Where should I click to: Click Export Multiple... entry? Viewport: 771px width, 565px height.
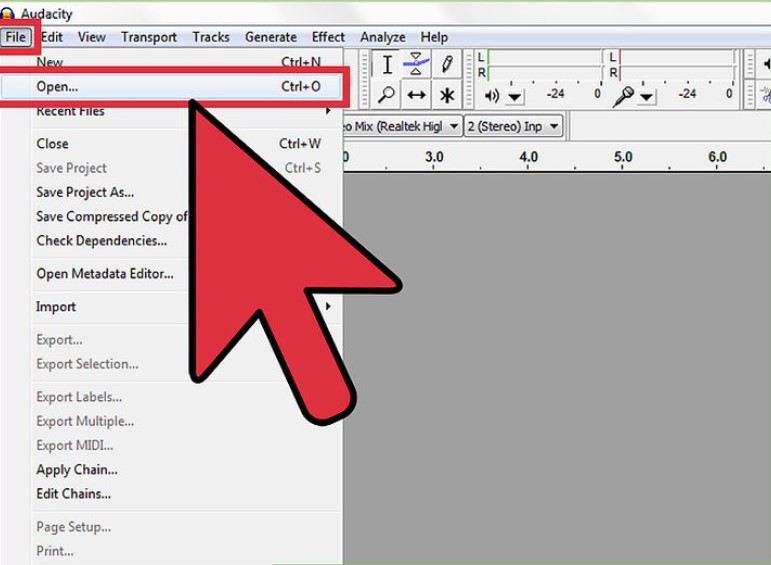186,421
